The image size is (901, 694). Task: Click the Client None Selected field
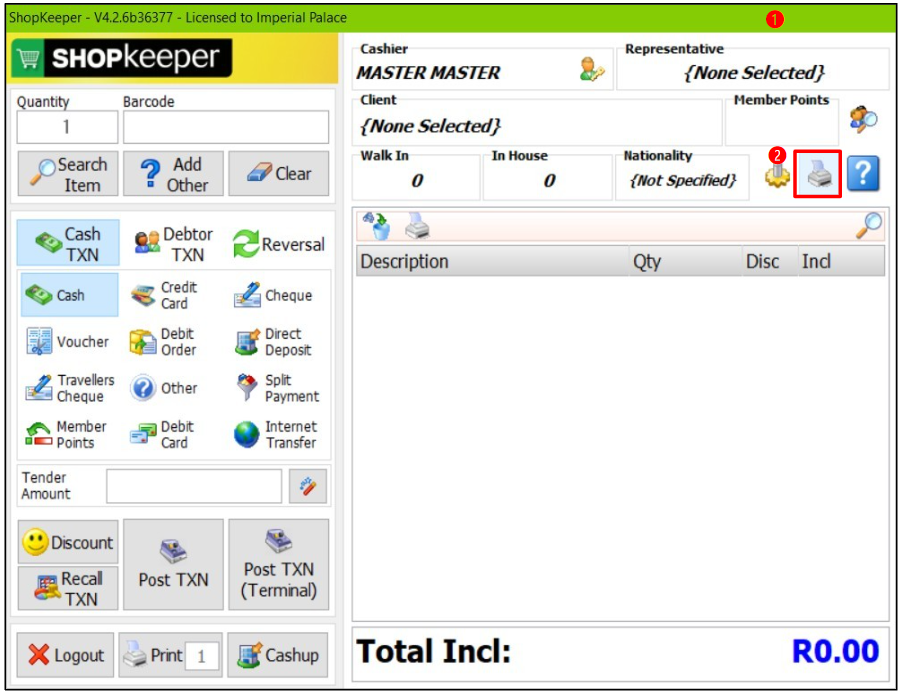[537, 126]
